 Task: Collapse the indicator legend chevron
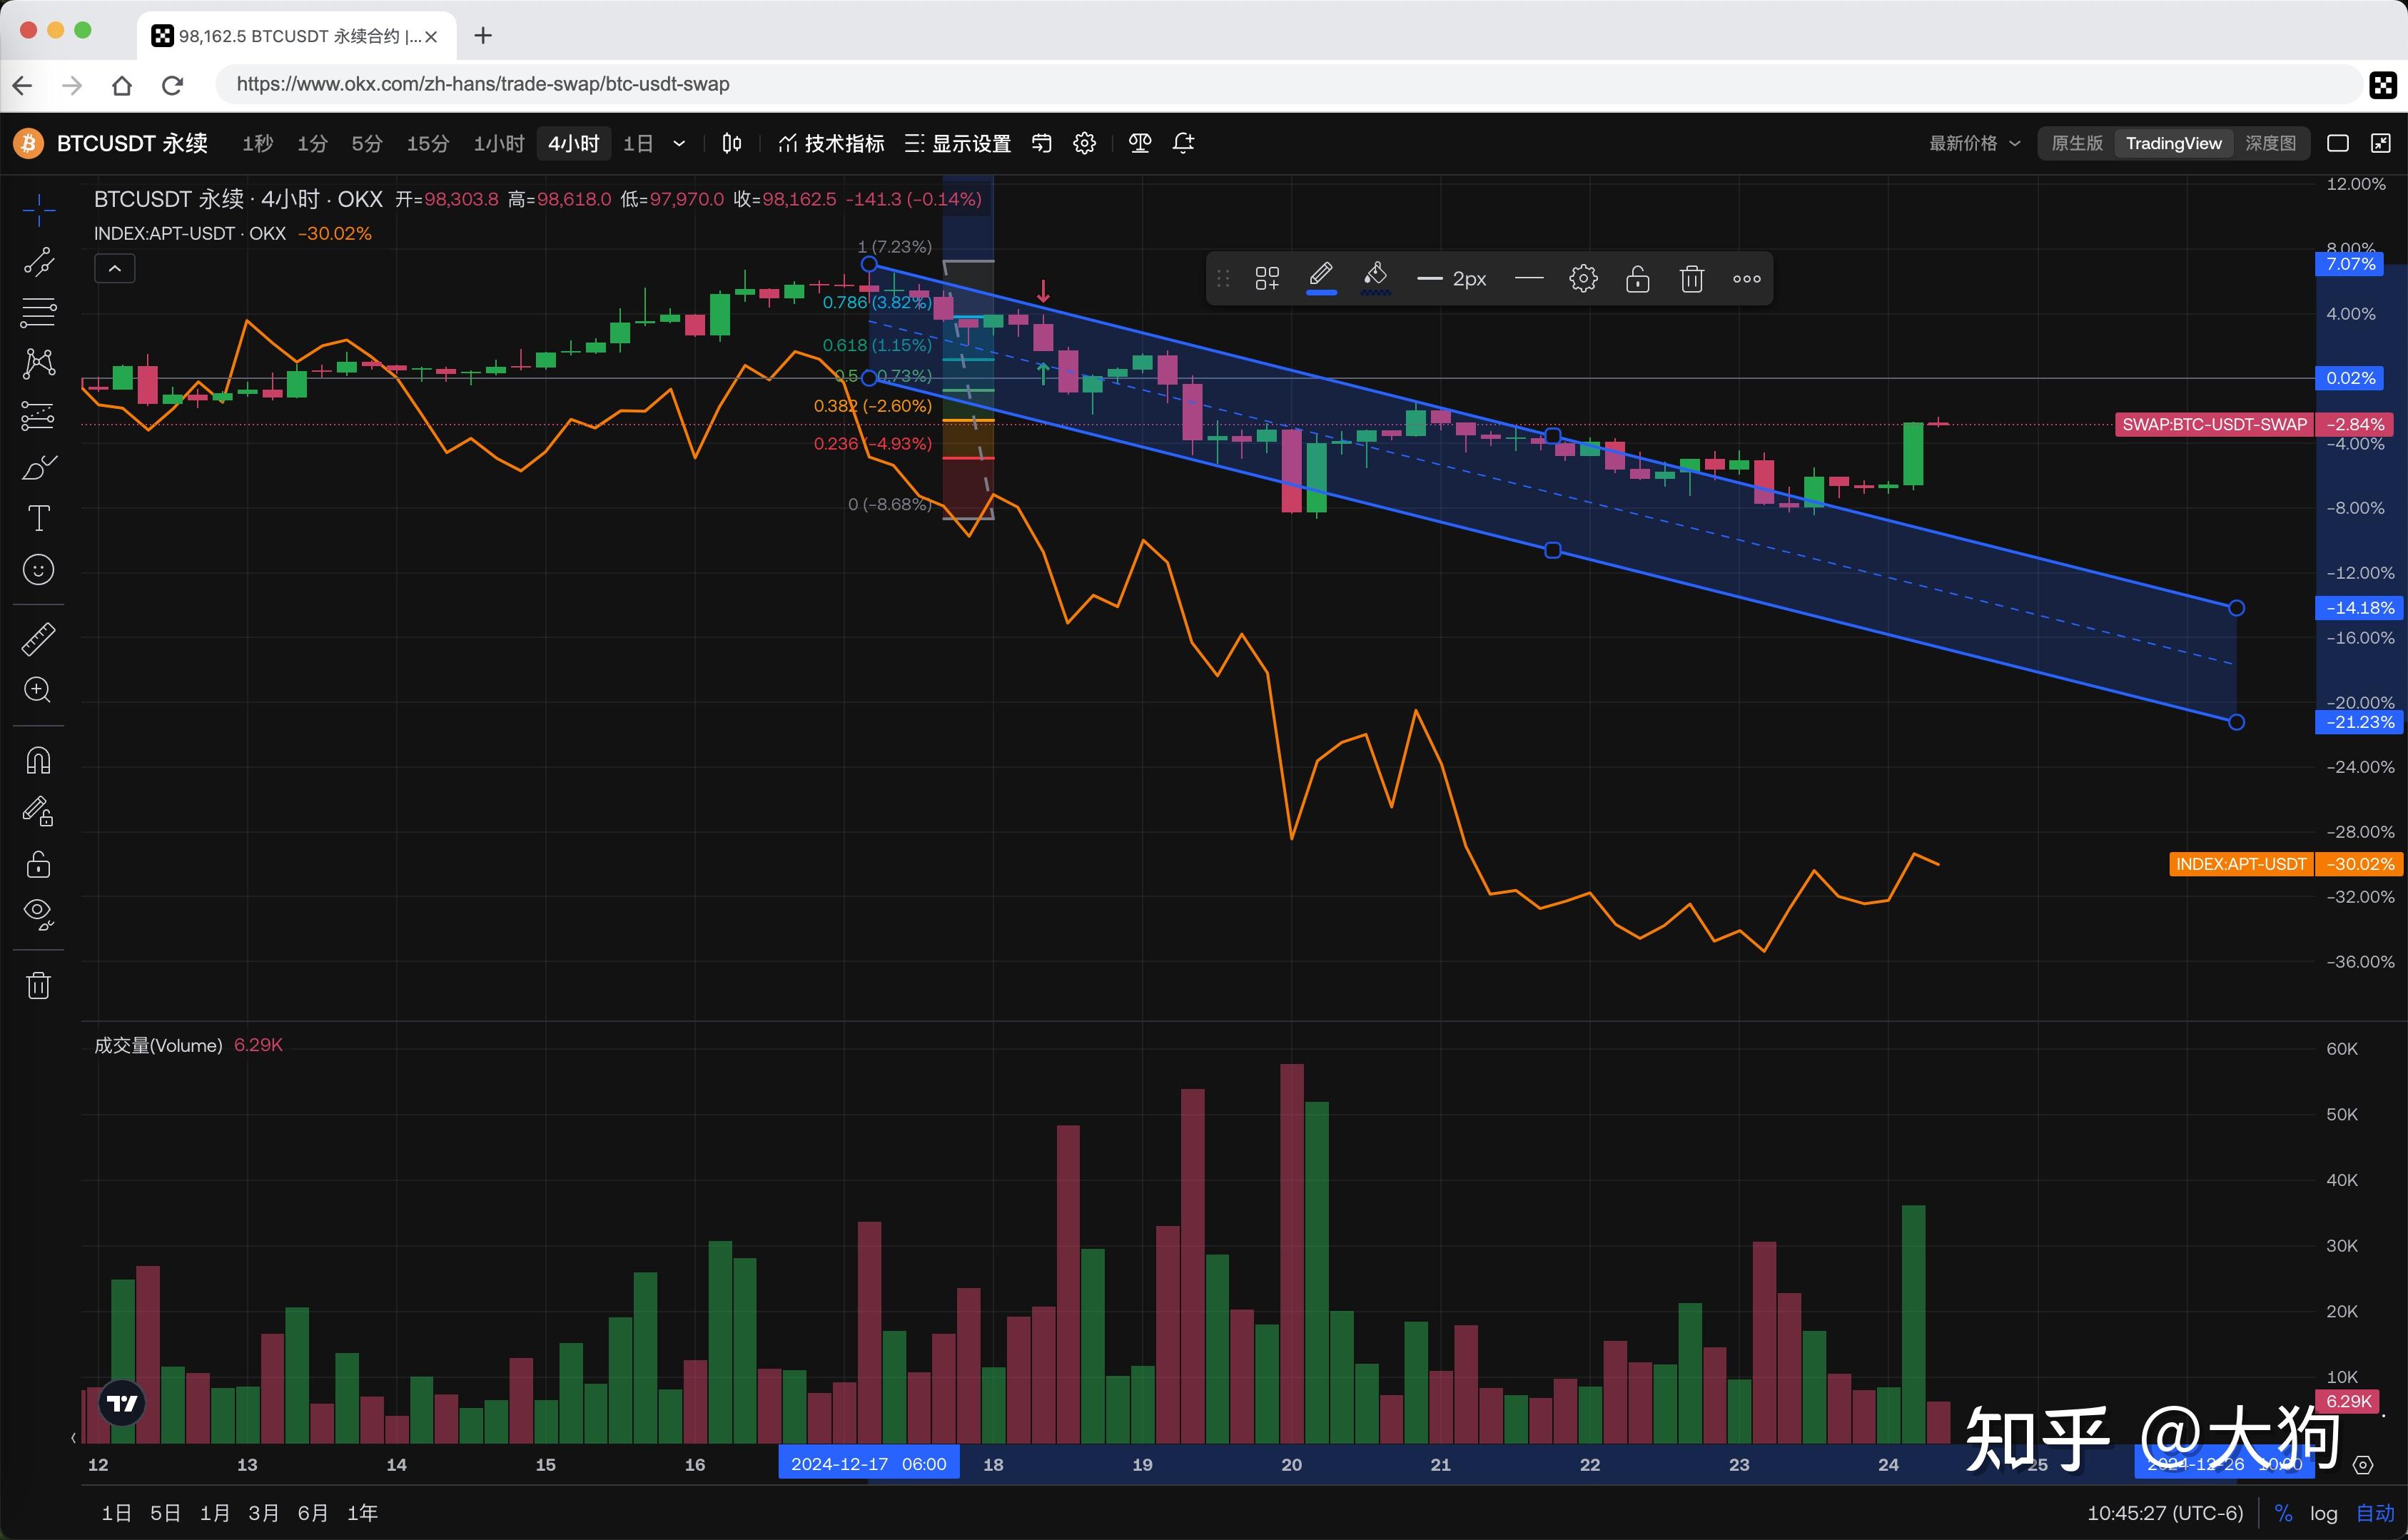(115, 268)
